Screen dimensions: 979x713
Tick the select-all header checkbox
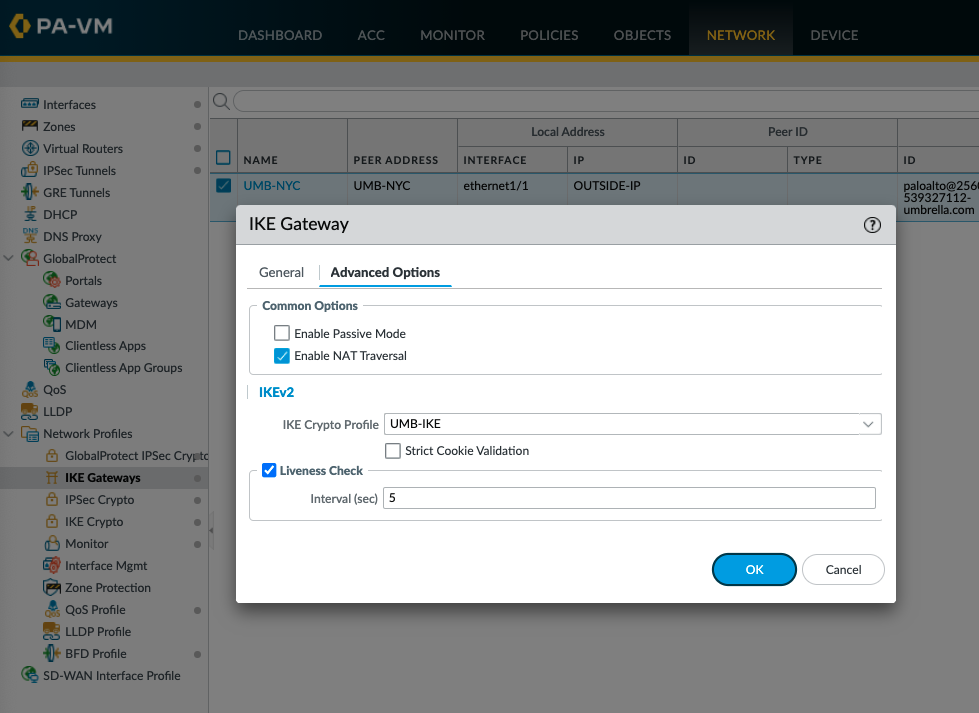[x=223, y=157]
